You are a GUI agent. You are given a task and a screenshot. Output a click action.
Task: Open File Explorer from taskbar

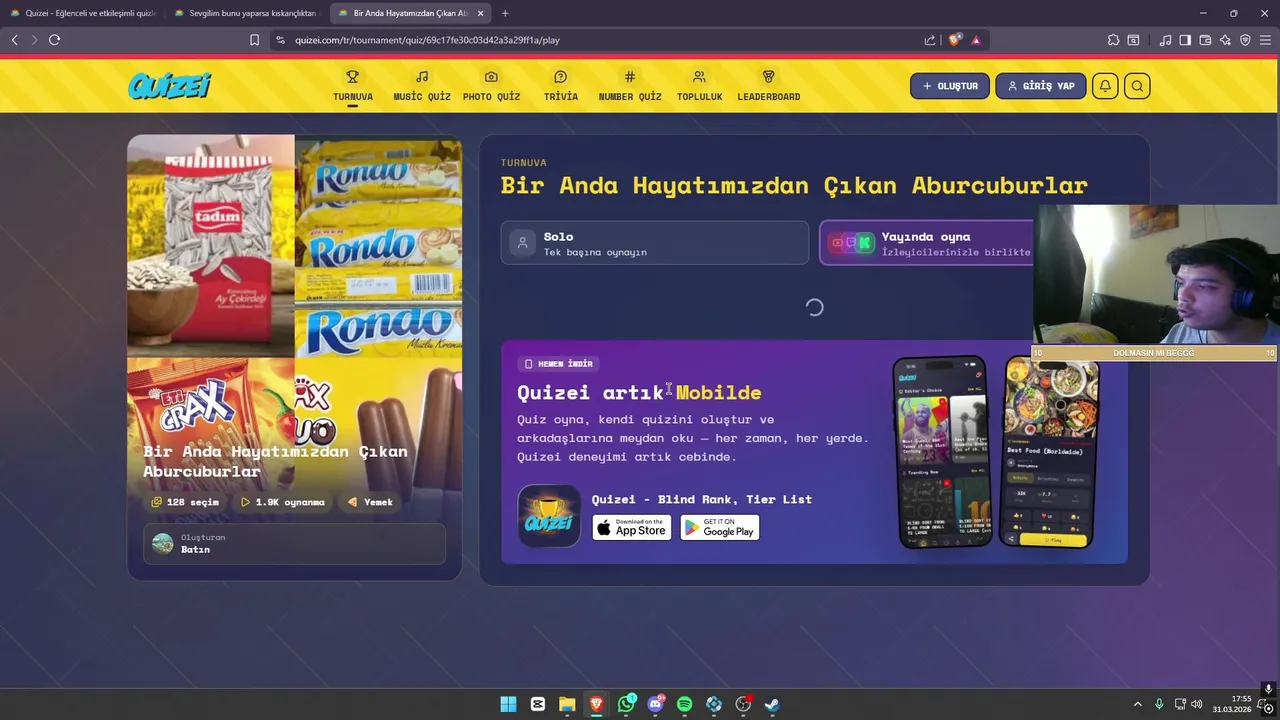point(567,704)
